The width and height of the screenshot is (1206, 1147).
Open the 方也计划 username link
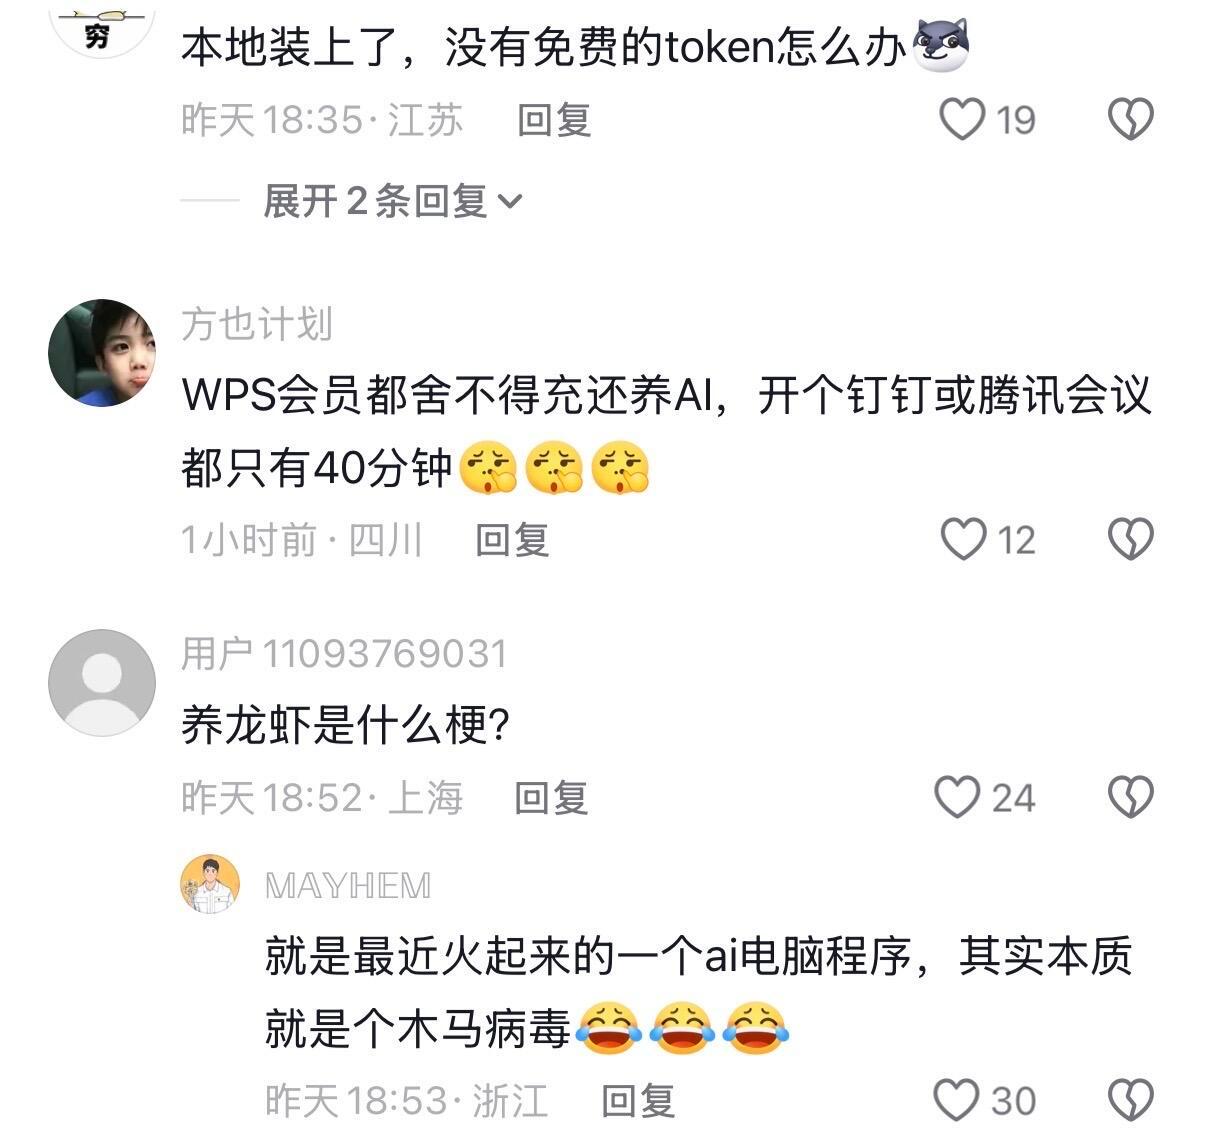tap(257, 324)
